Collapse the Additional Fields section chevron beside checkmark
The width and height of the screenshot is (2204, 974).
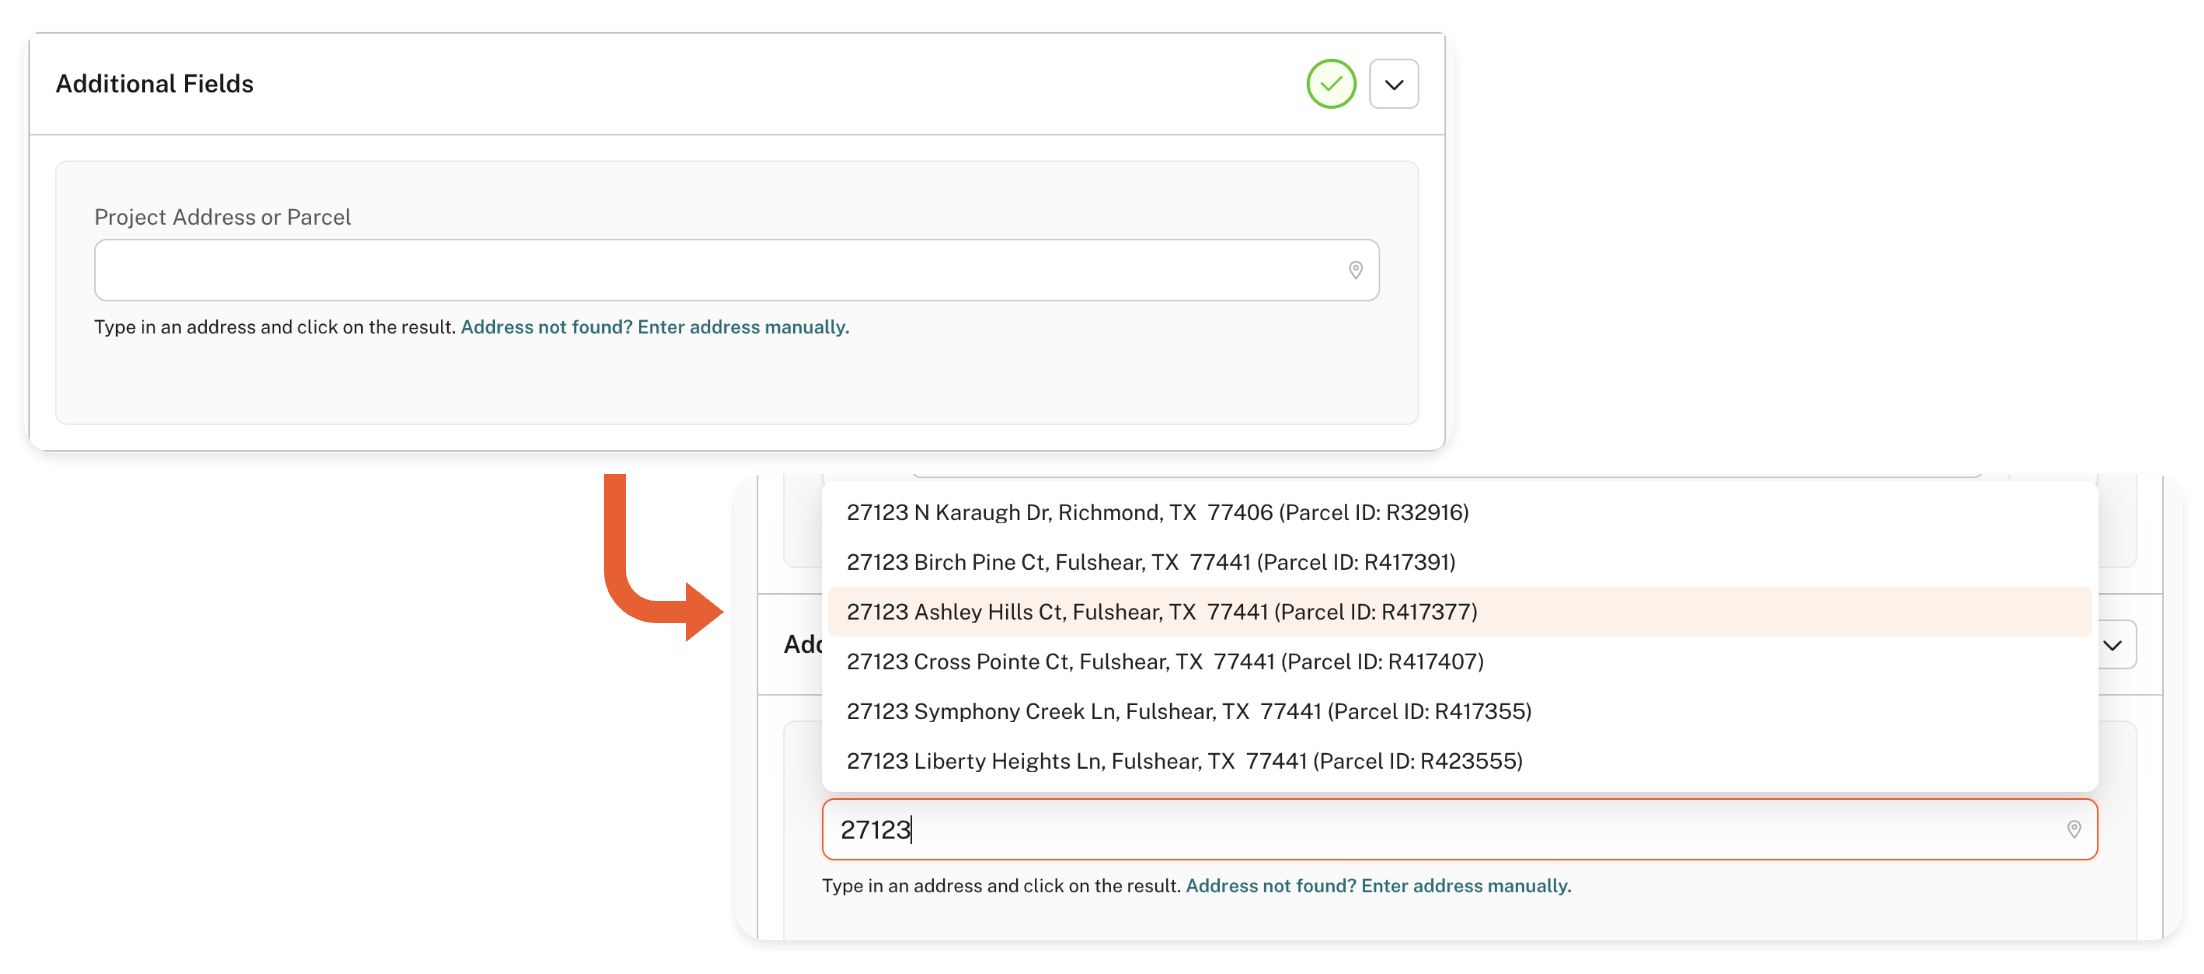point(1393,84)
